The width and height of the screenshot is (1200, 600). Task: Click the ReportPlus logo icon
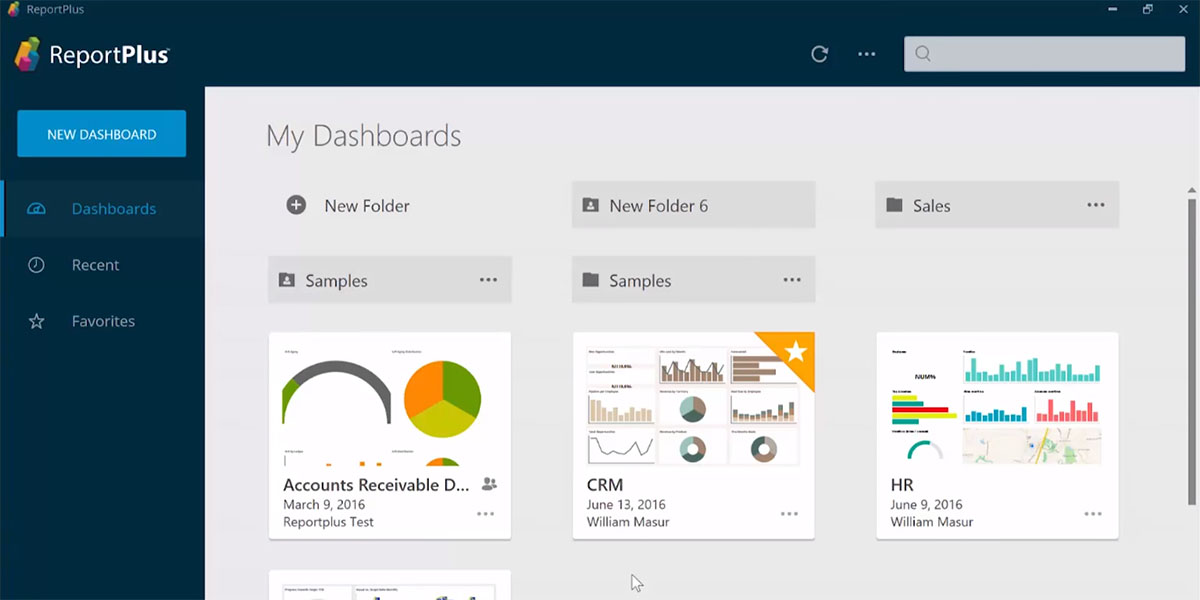click(29, 53)
